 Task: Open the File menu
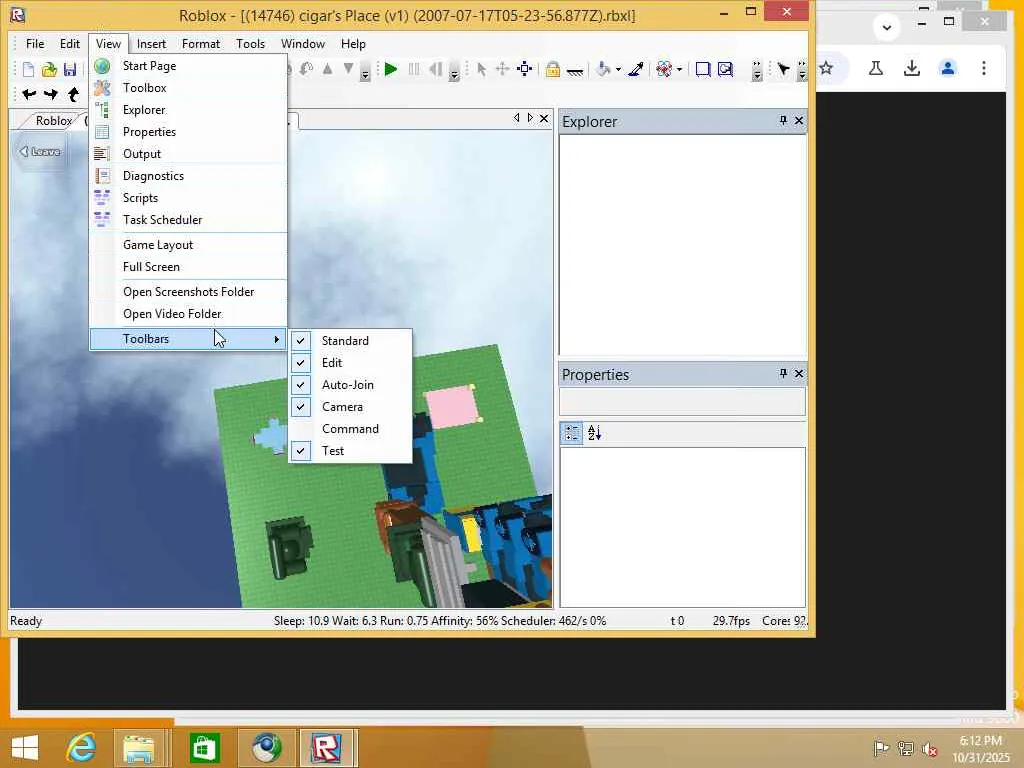(x=35, y=44)
